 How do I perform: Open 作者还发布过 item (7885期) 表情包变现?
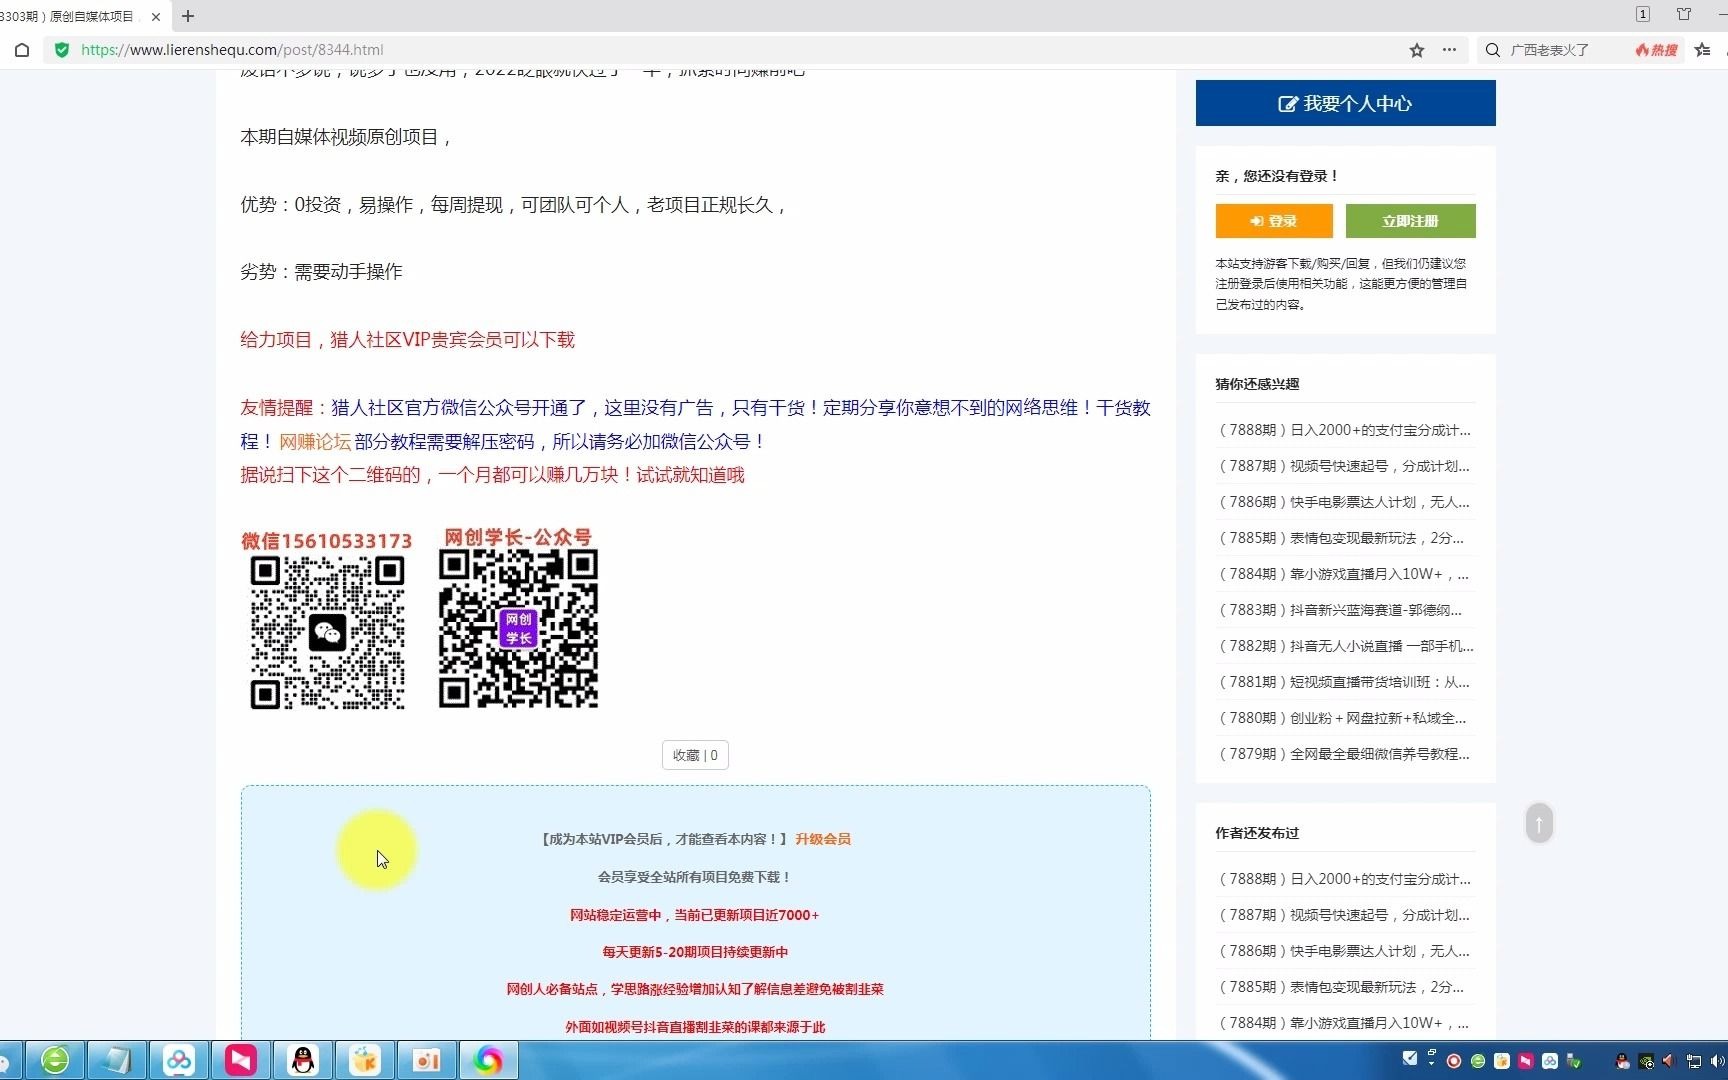1342,987
